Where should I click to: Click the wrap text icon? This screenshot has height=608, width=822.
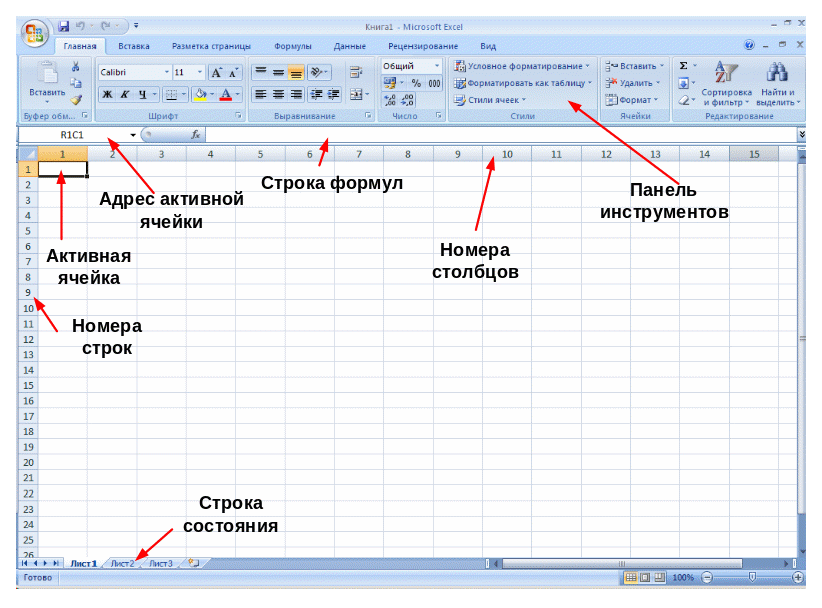[356, 72]
